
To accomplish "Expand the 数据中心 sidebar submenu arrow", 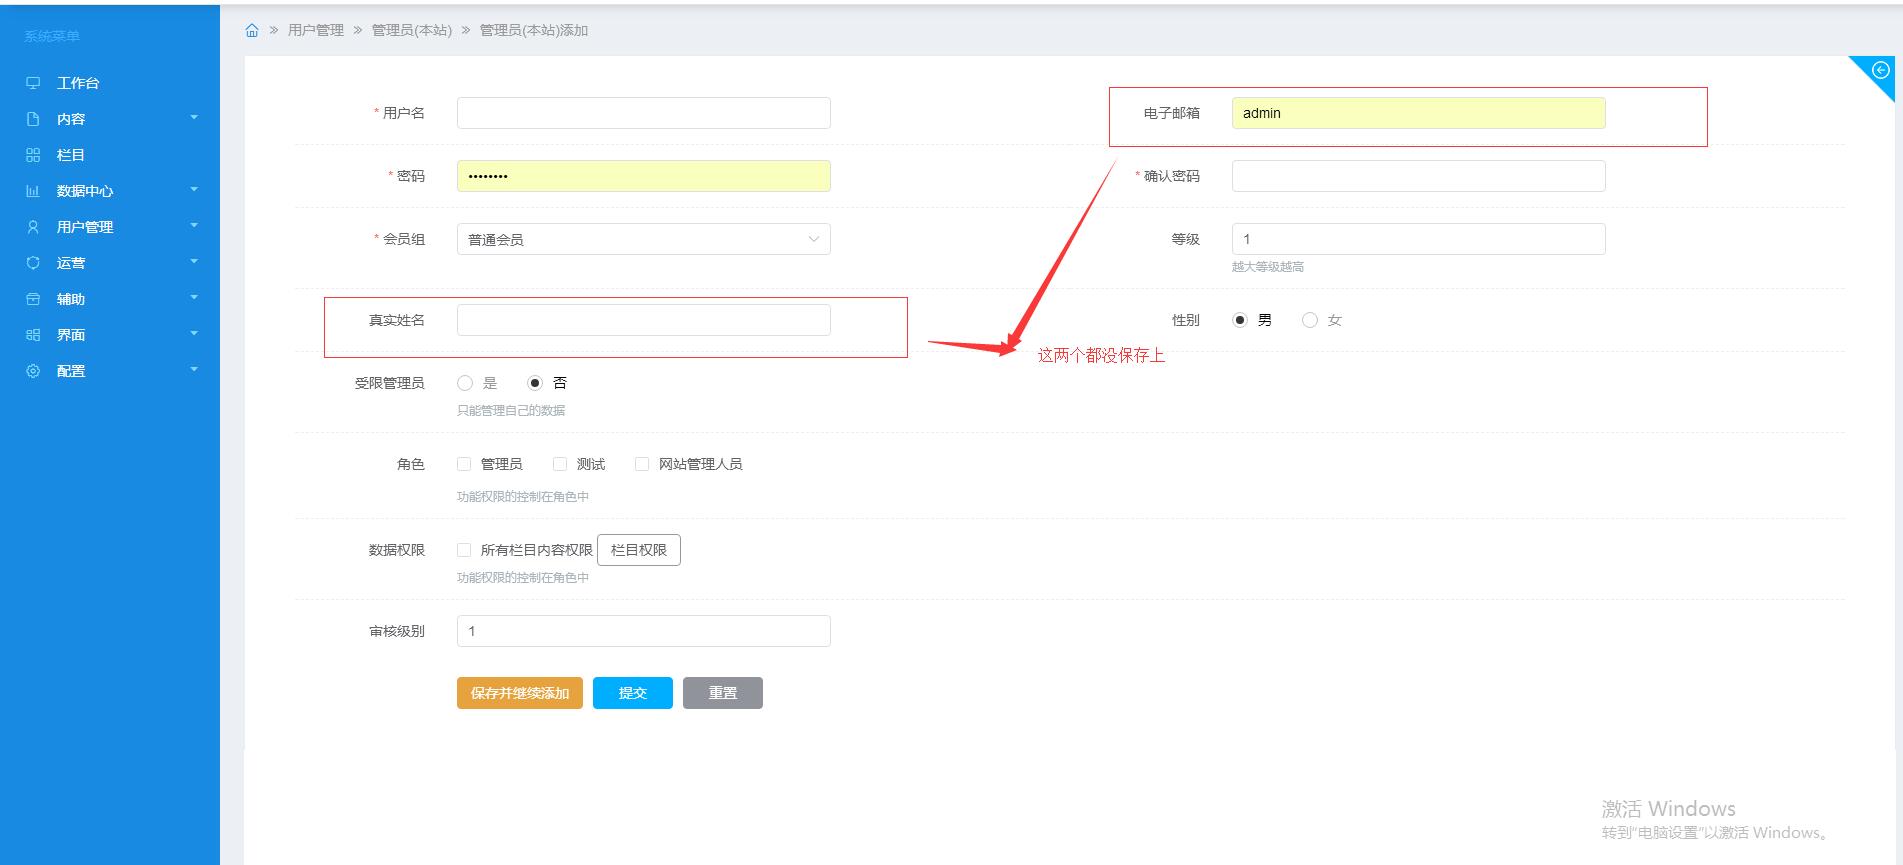I will click(x=194, y=190).
